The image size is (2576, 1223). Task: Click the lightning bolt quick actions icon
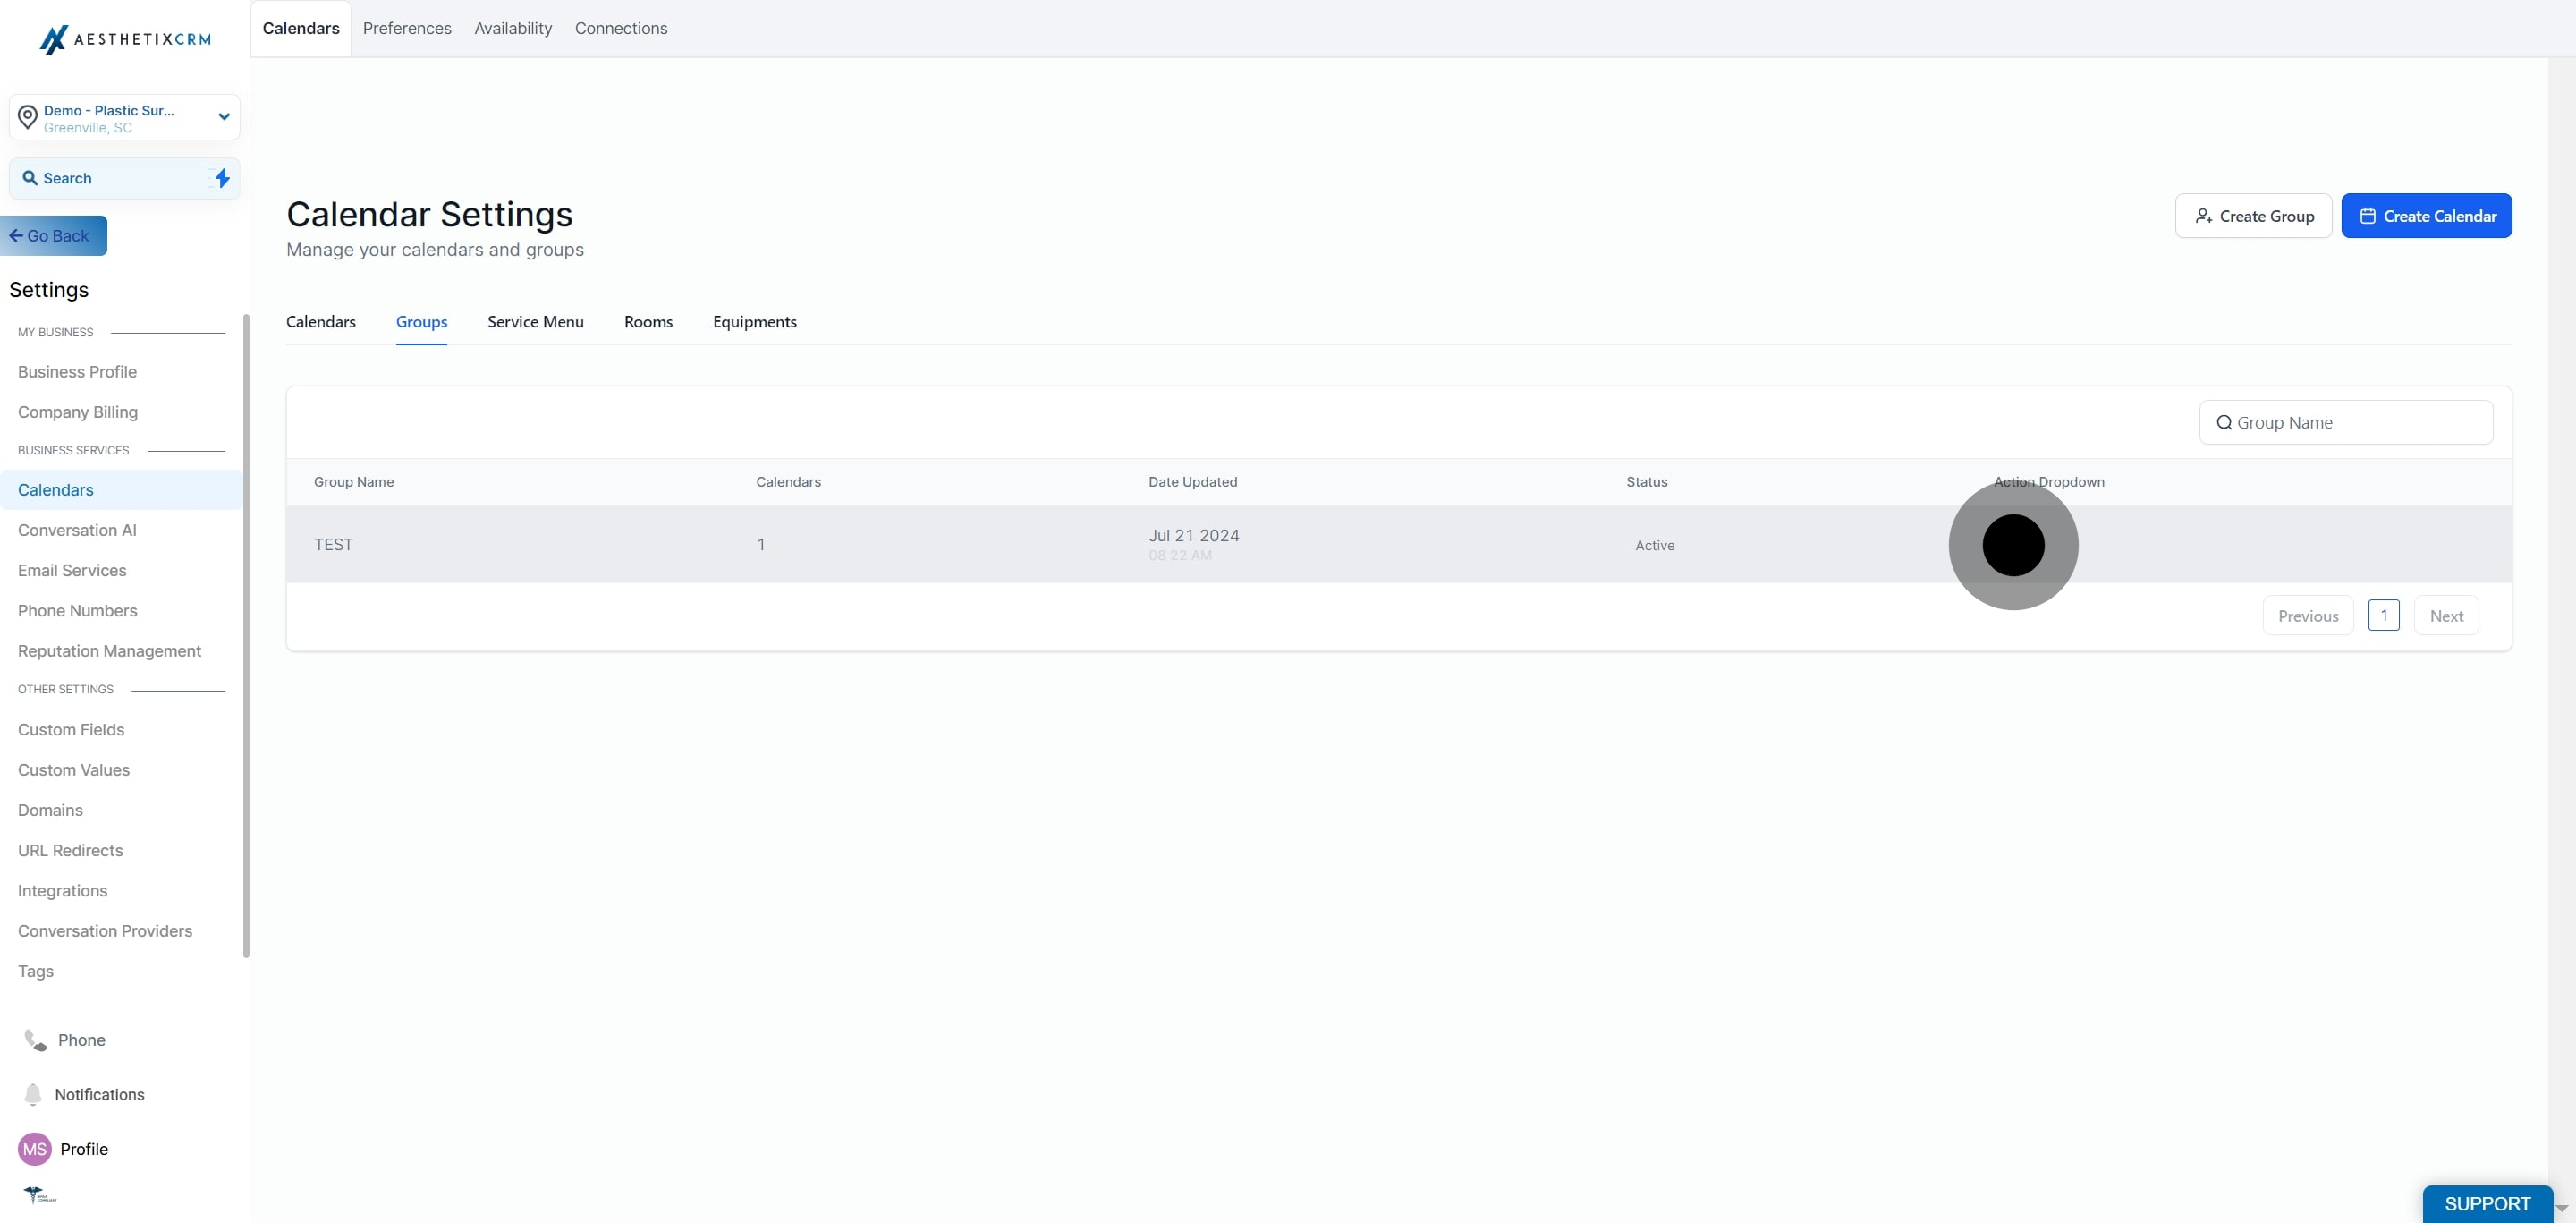tap(222, 178)
